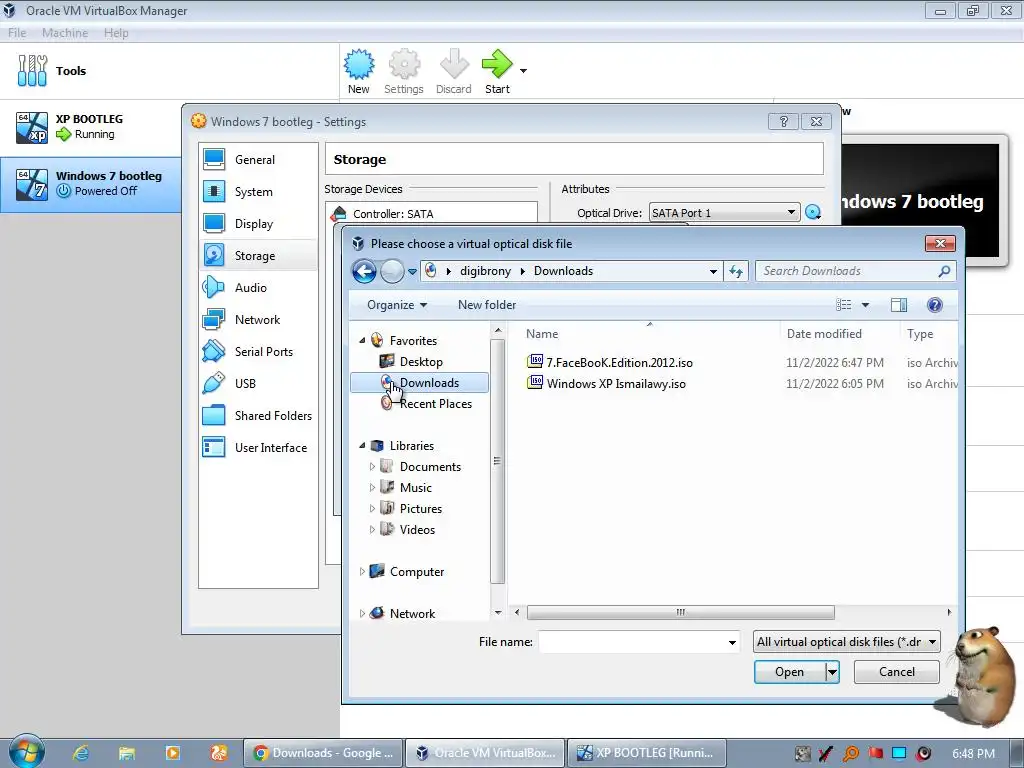Viewport: 1024px width, 768px height.
Task: Open the File menu
Action: pyautogui.click(x=17, y=33)
